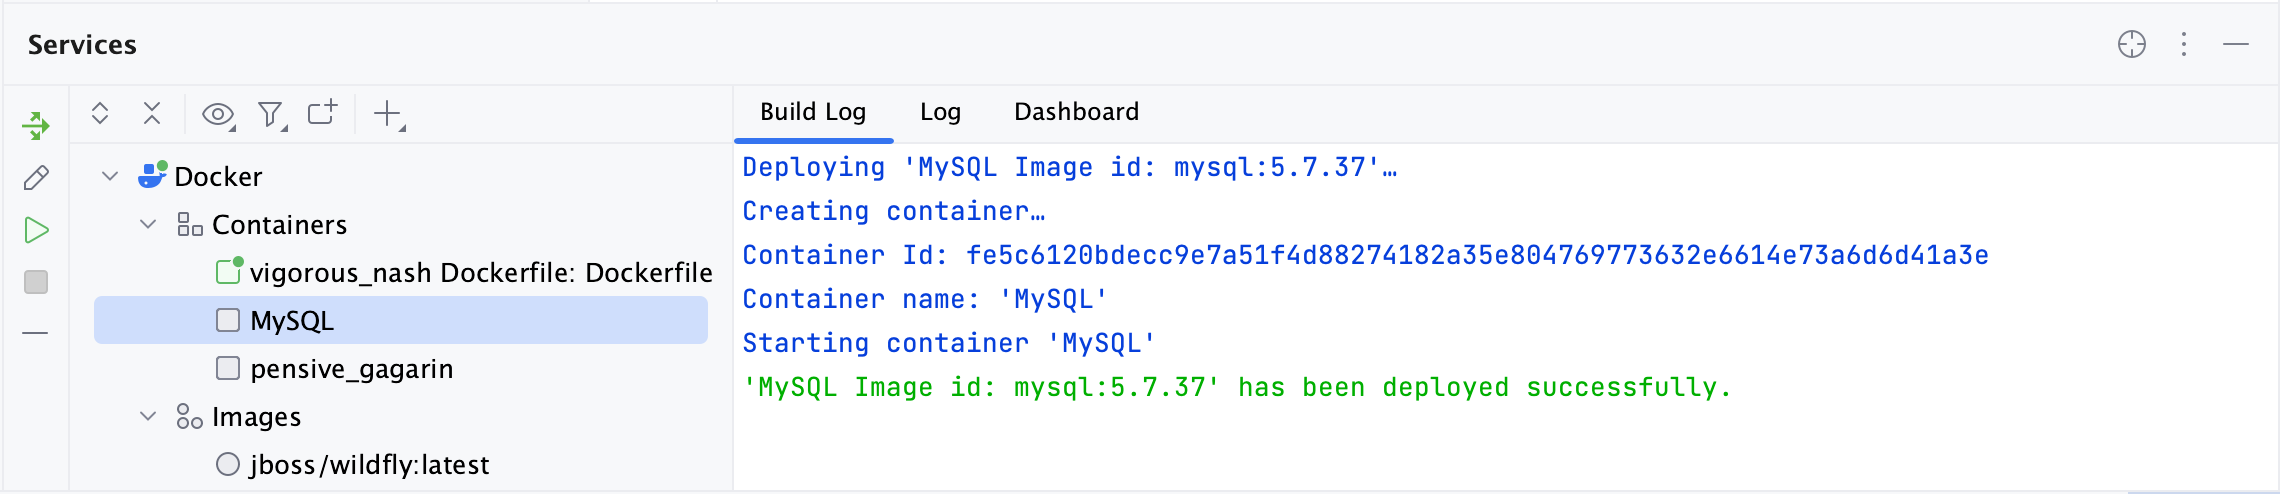This screenshot has width=2280, height=494.
Task: Hide the Services tool window
Action: [x=2236, y=44]
